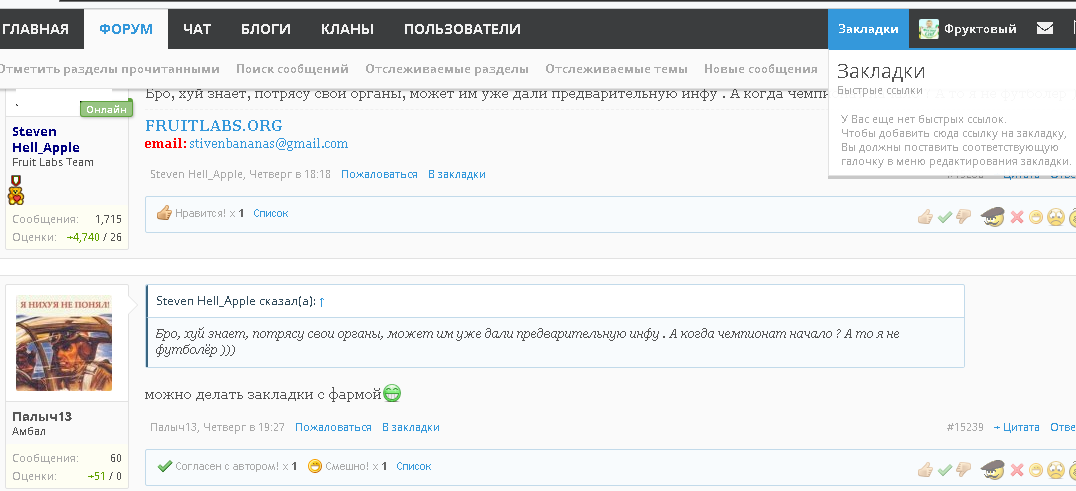Rate Палыч13's post with laughing smiley
1076x491 pixels.
1036,470
